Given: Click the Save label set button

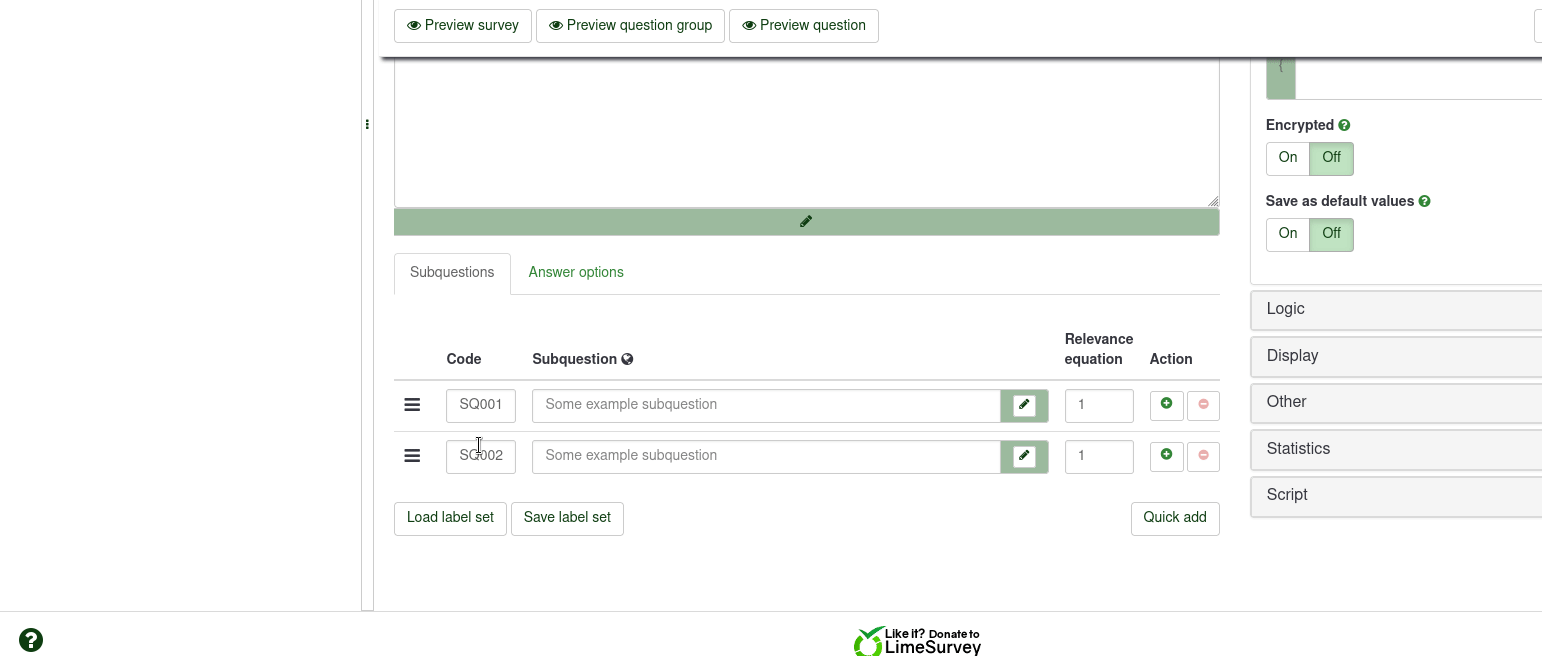Looking at the screenshot, I should 567,518.
